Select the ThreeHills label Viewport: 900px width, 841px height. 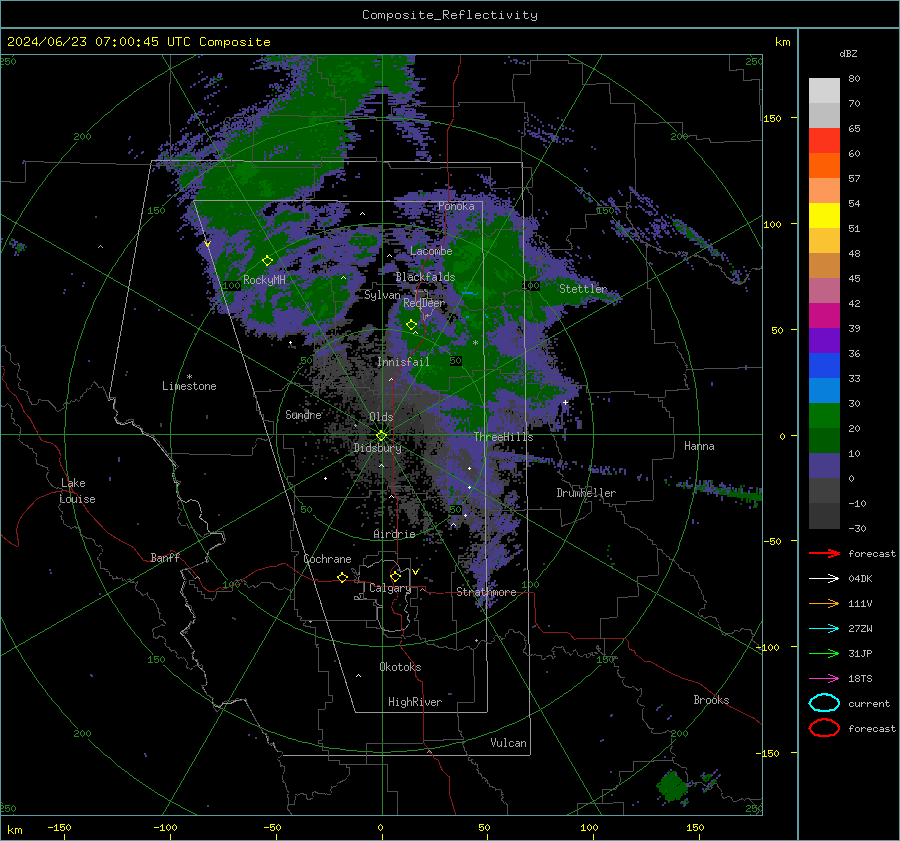pyautogui.click(x=503, y=437)
